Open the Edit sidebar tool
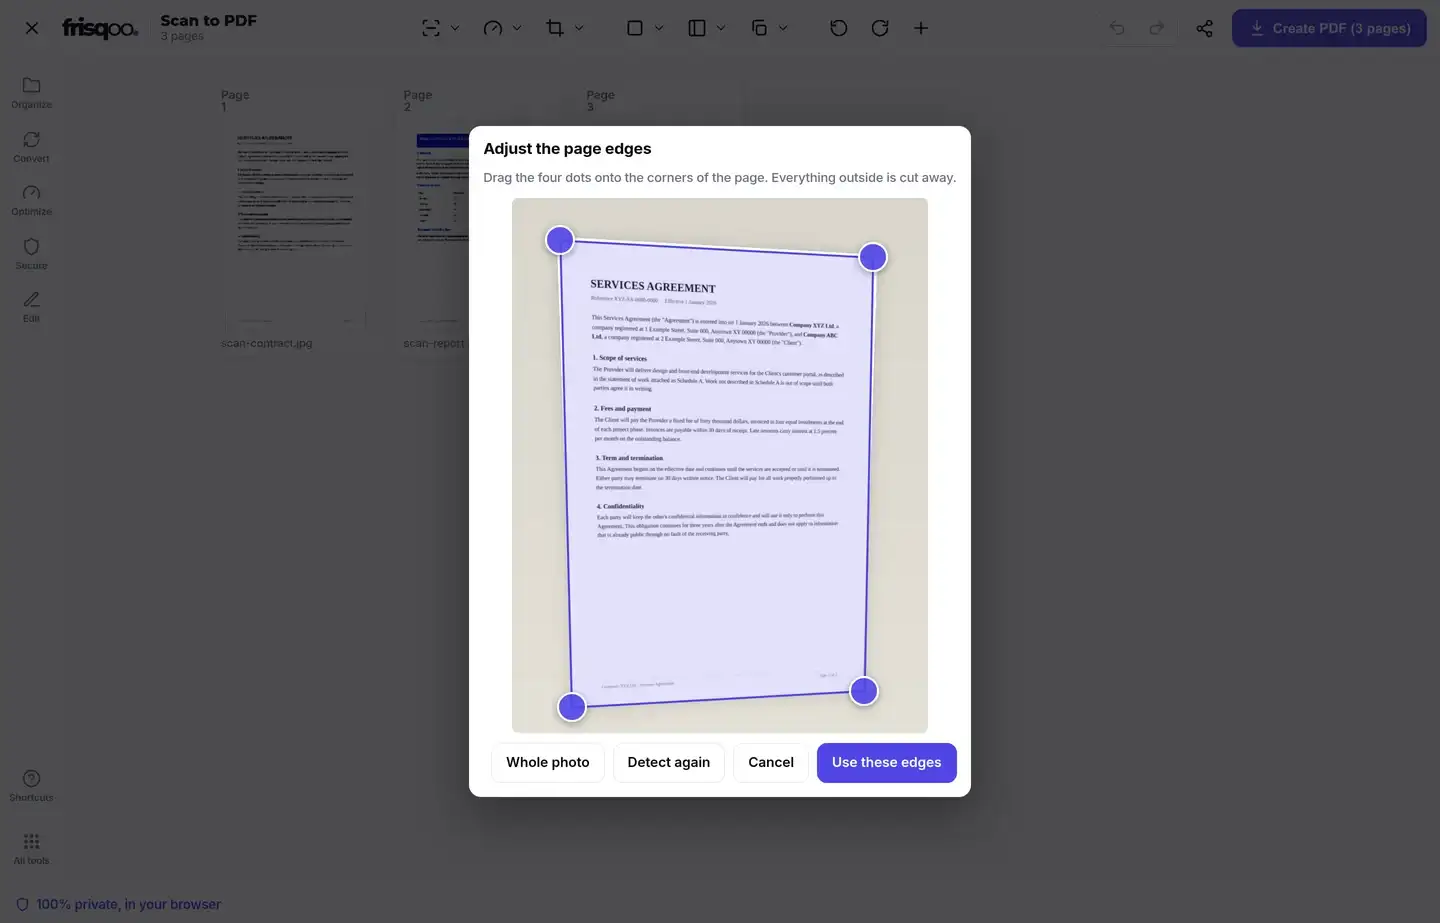The width and height of the screenshot is (1440, 923). [x=31, y=306]
